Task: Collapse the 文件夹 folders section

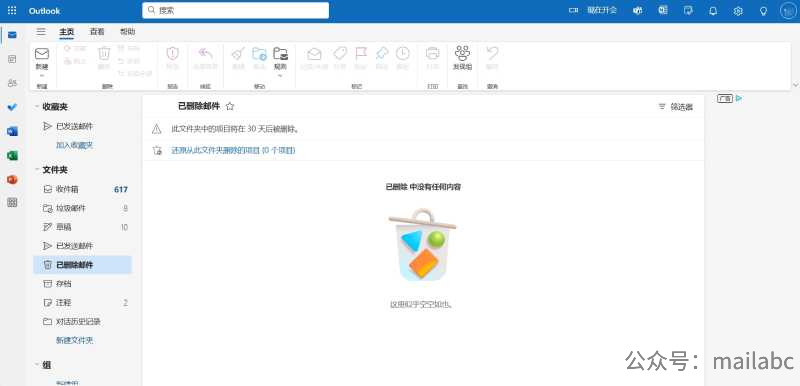Action: pos(37,170)
